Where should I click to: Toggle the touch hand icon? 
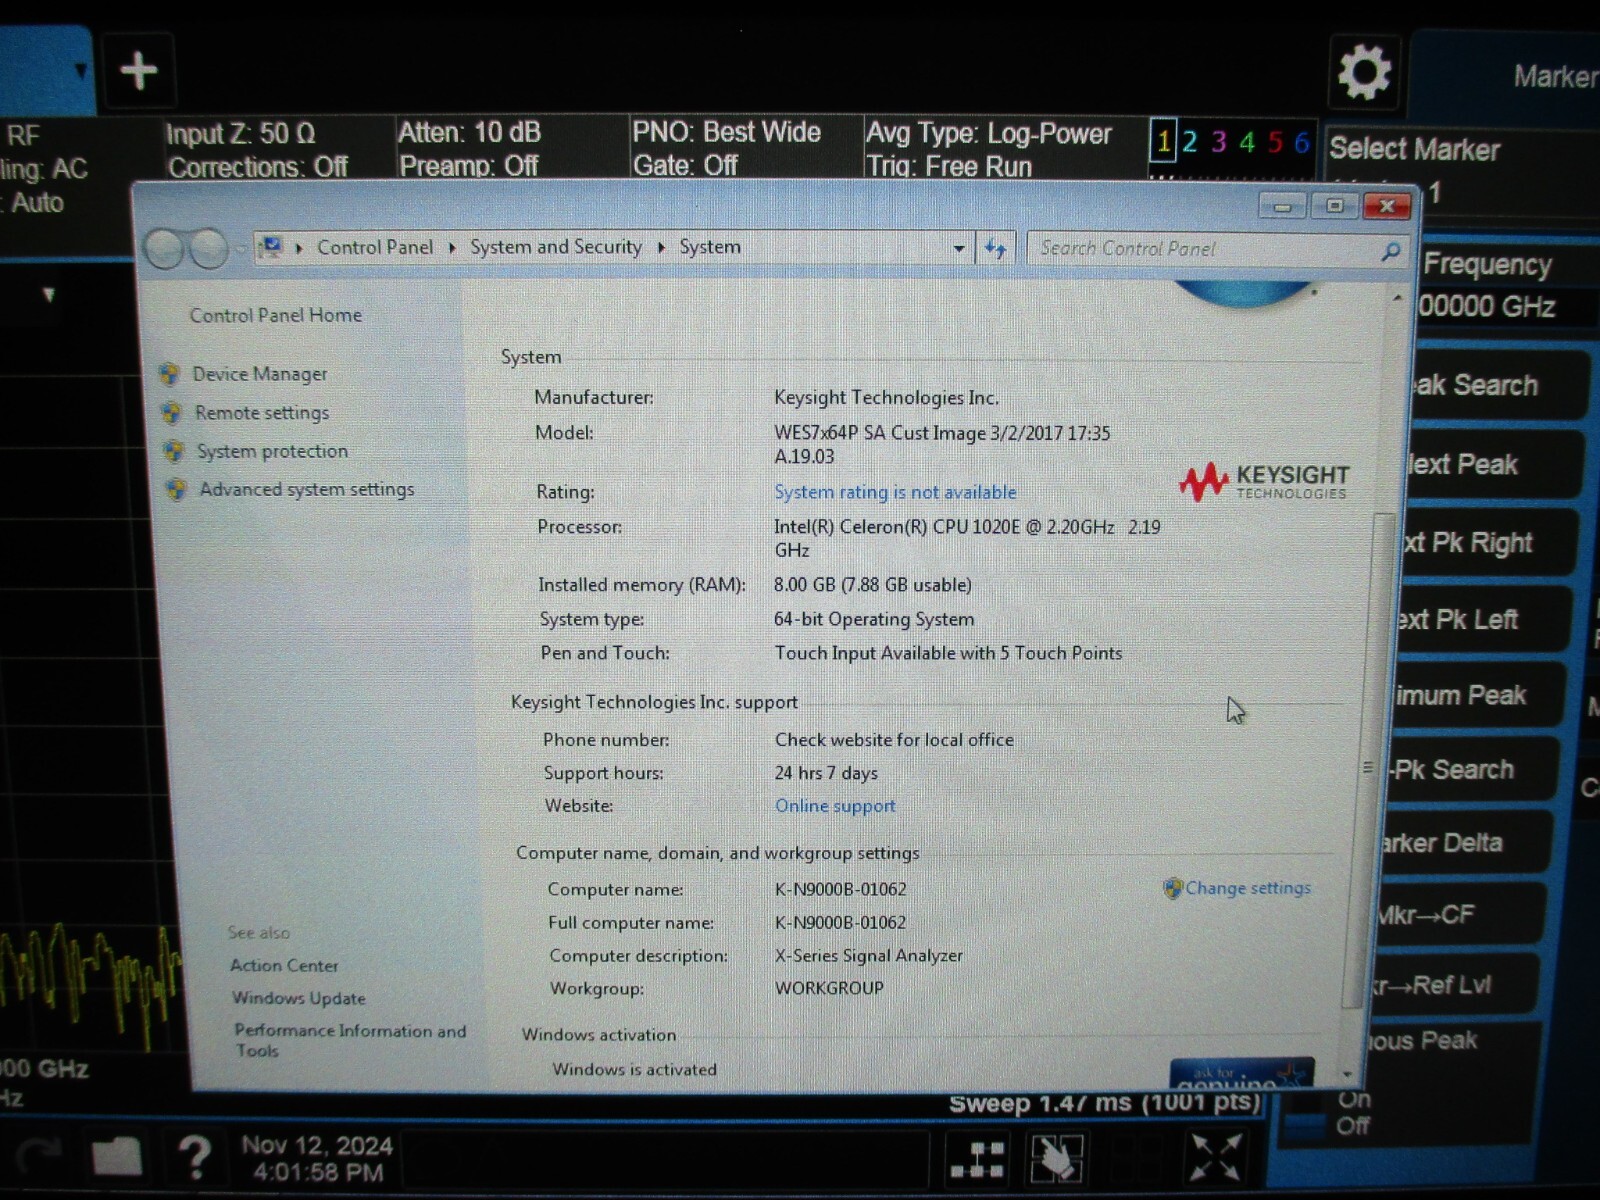pos(1056,1160)
